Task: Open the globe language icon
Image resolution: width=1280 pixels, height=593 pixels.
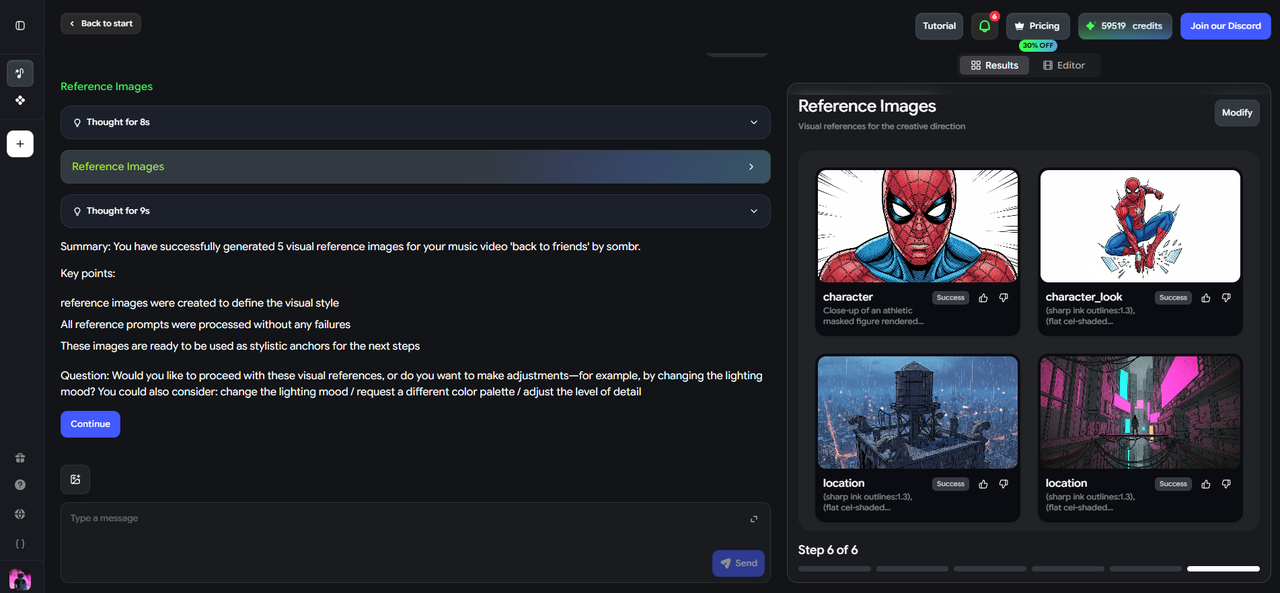Action: point(20,514)
